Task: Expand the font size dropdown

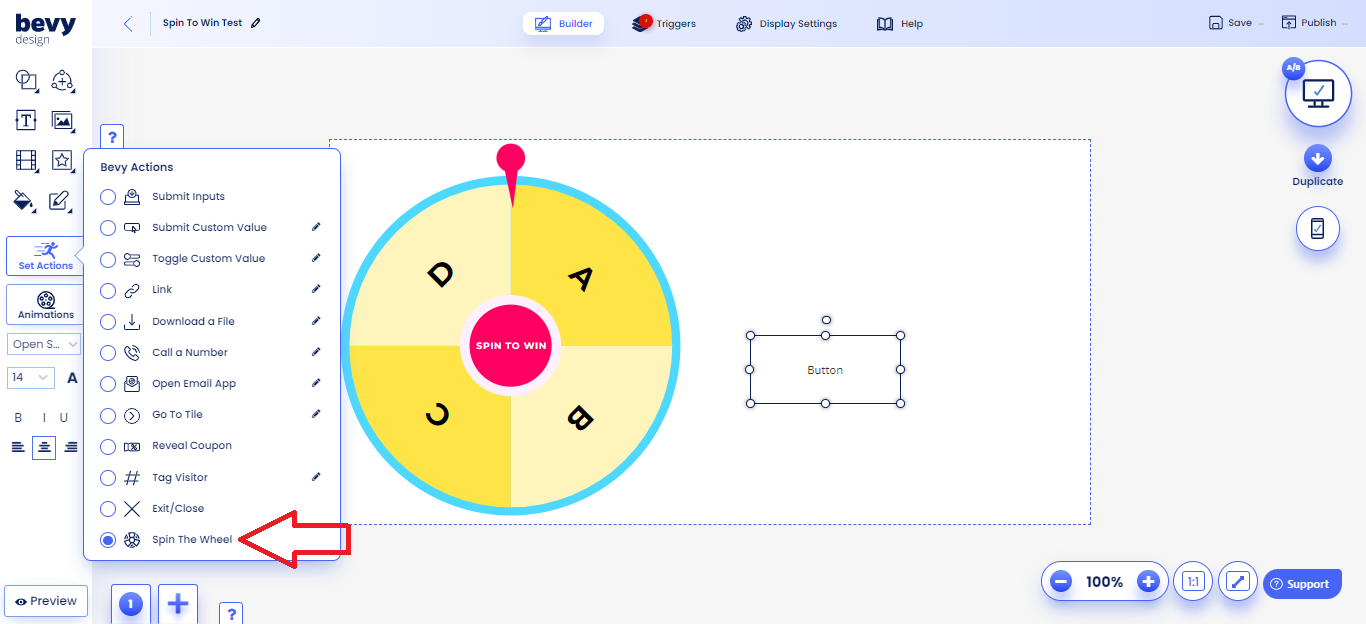Action: coord(30,377)
